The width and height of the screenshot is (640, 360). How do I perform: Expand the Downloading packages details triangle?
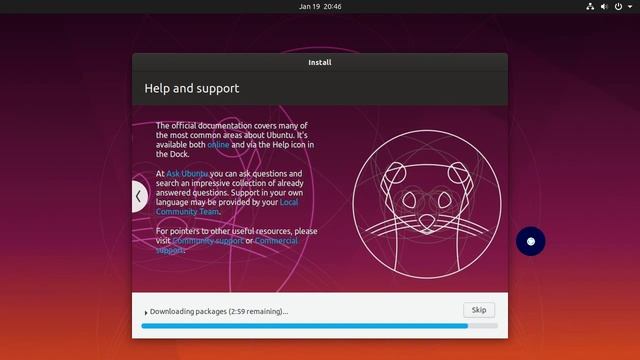[x=146, y=312]
